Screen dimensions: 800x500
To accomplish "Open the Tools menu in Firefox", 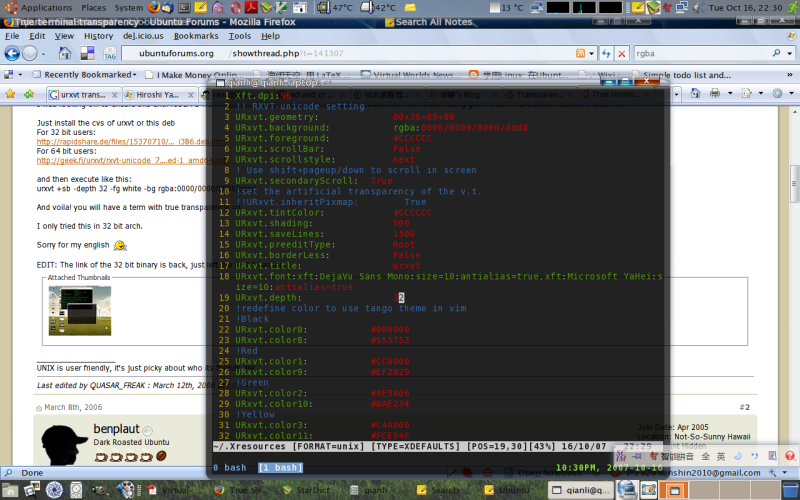I will [239, 36].
